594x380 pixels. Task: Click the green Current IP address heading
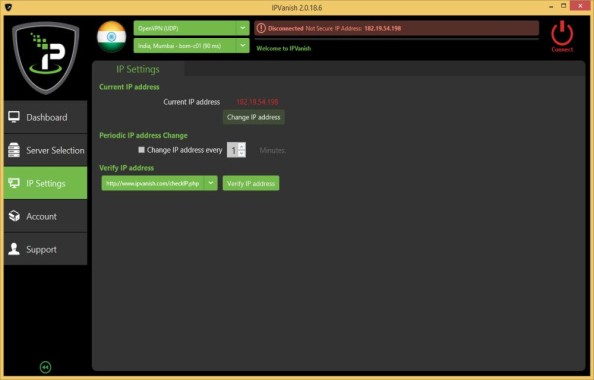pos(129,87)
